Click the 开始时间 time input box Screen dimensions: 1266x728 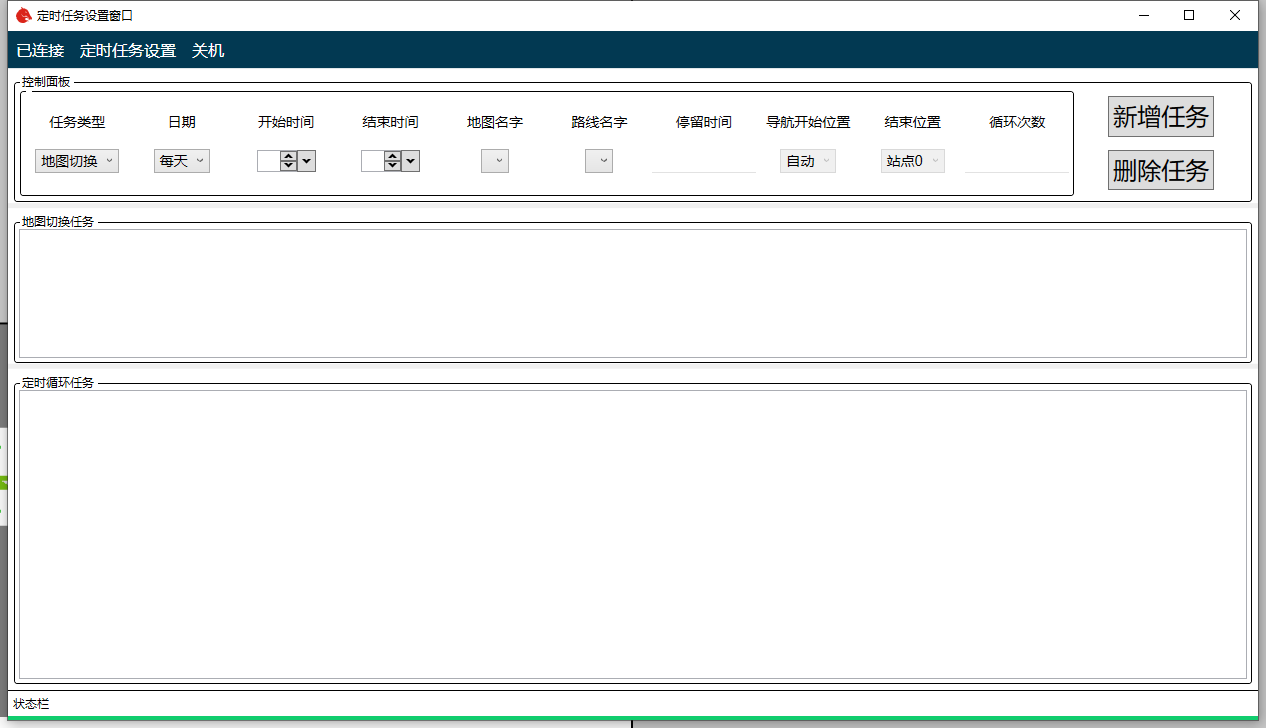click(268, 161)
